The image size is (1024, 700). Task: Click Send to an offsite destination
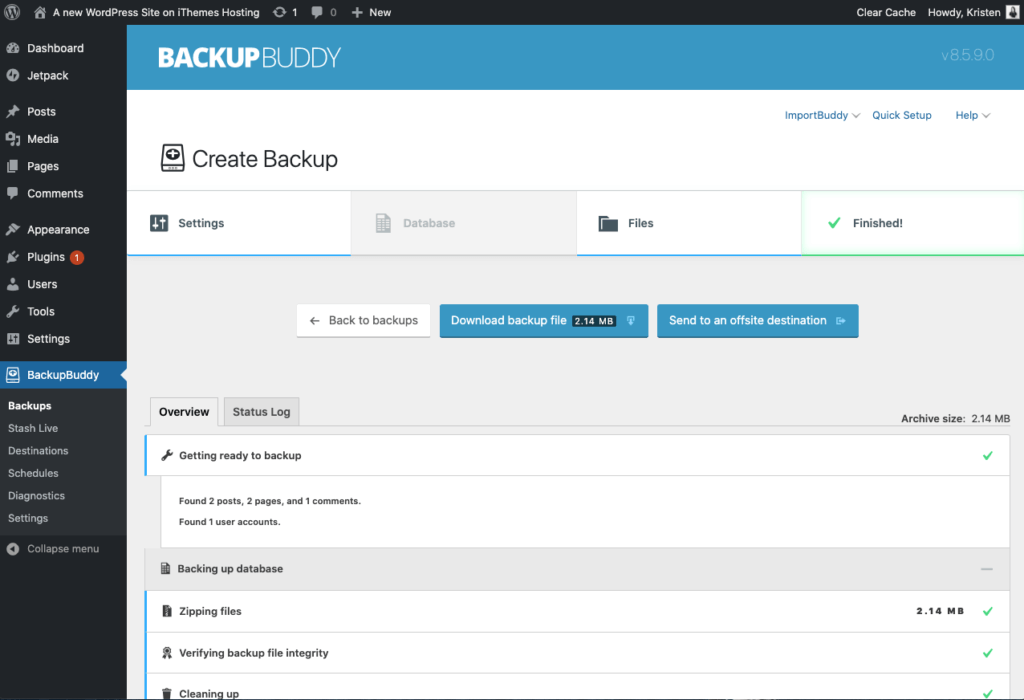(x=758, y=321)
